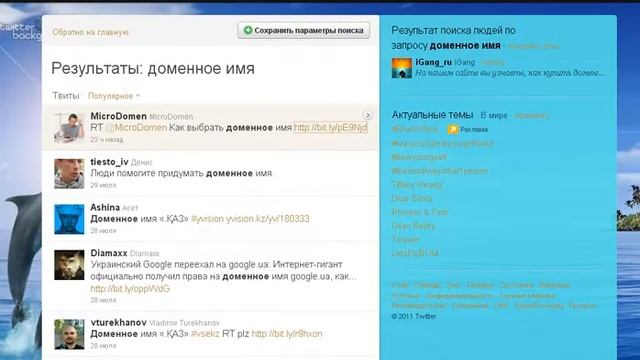Click the Актуальные темы heading
This screenshot has height=360, width=640.
(x=432, y=115)
